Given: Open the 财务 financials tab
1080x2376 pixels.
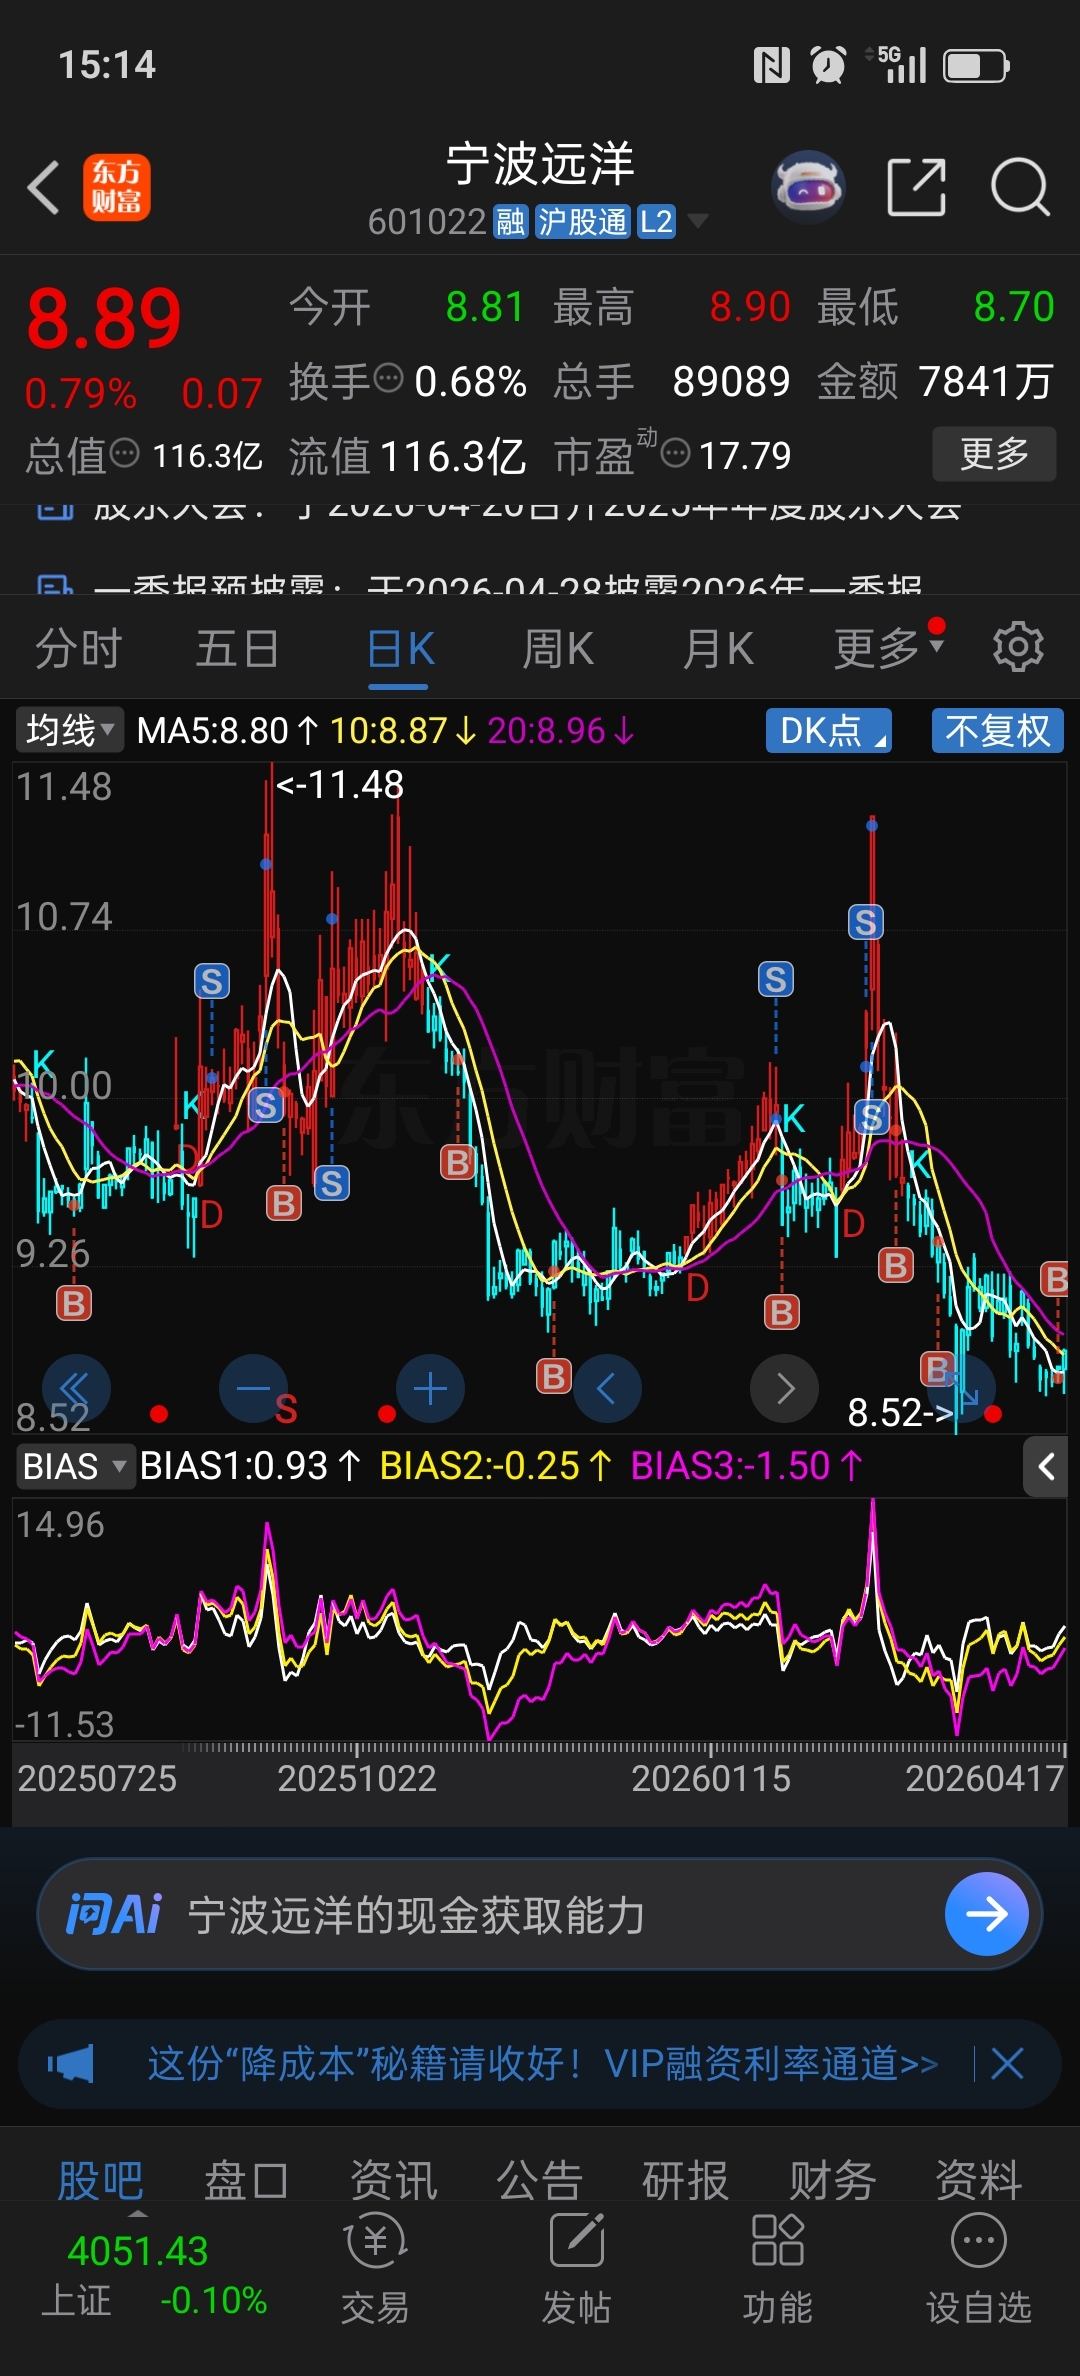Looking at the screenshot, I should 833,2180.
